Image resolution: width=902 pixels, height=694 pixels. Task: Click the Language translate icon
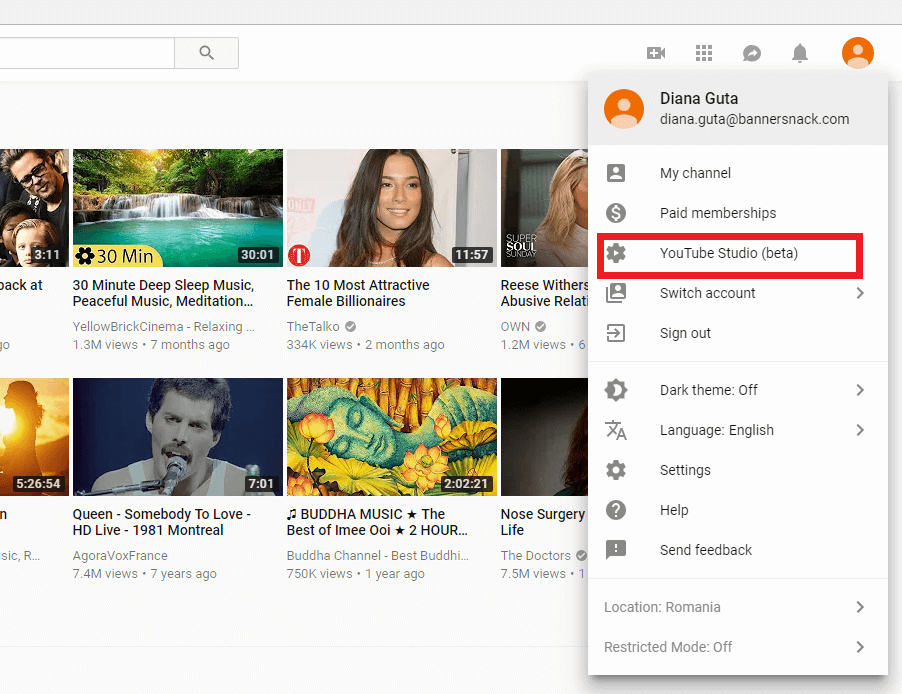click(616, 430)
